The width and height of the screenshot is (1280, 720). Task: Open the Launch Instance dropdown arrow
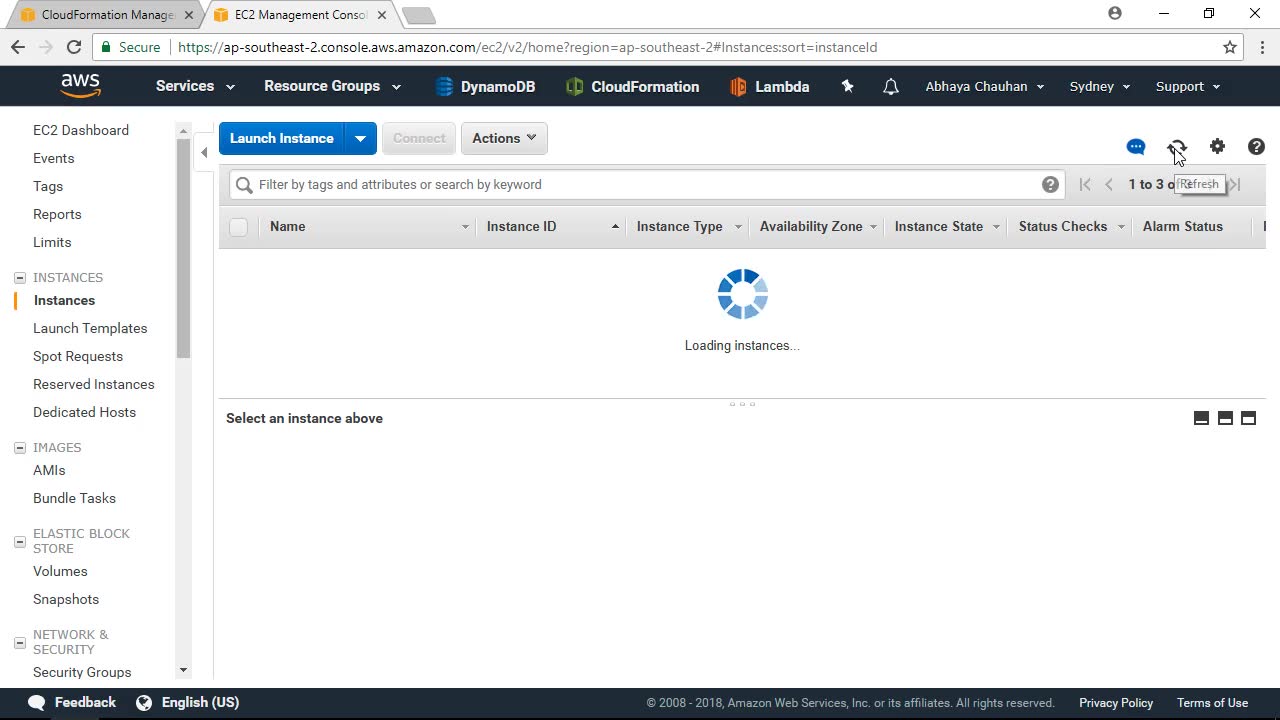[x=360, y=138]
